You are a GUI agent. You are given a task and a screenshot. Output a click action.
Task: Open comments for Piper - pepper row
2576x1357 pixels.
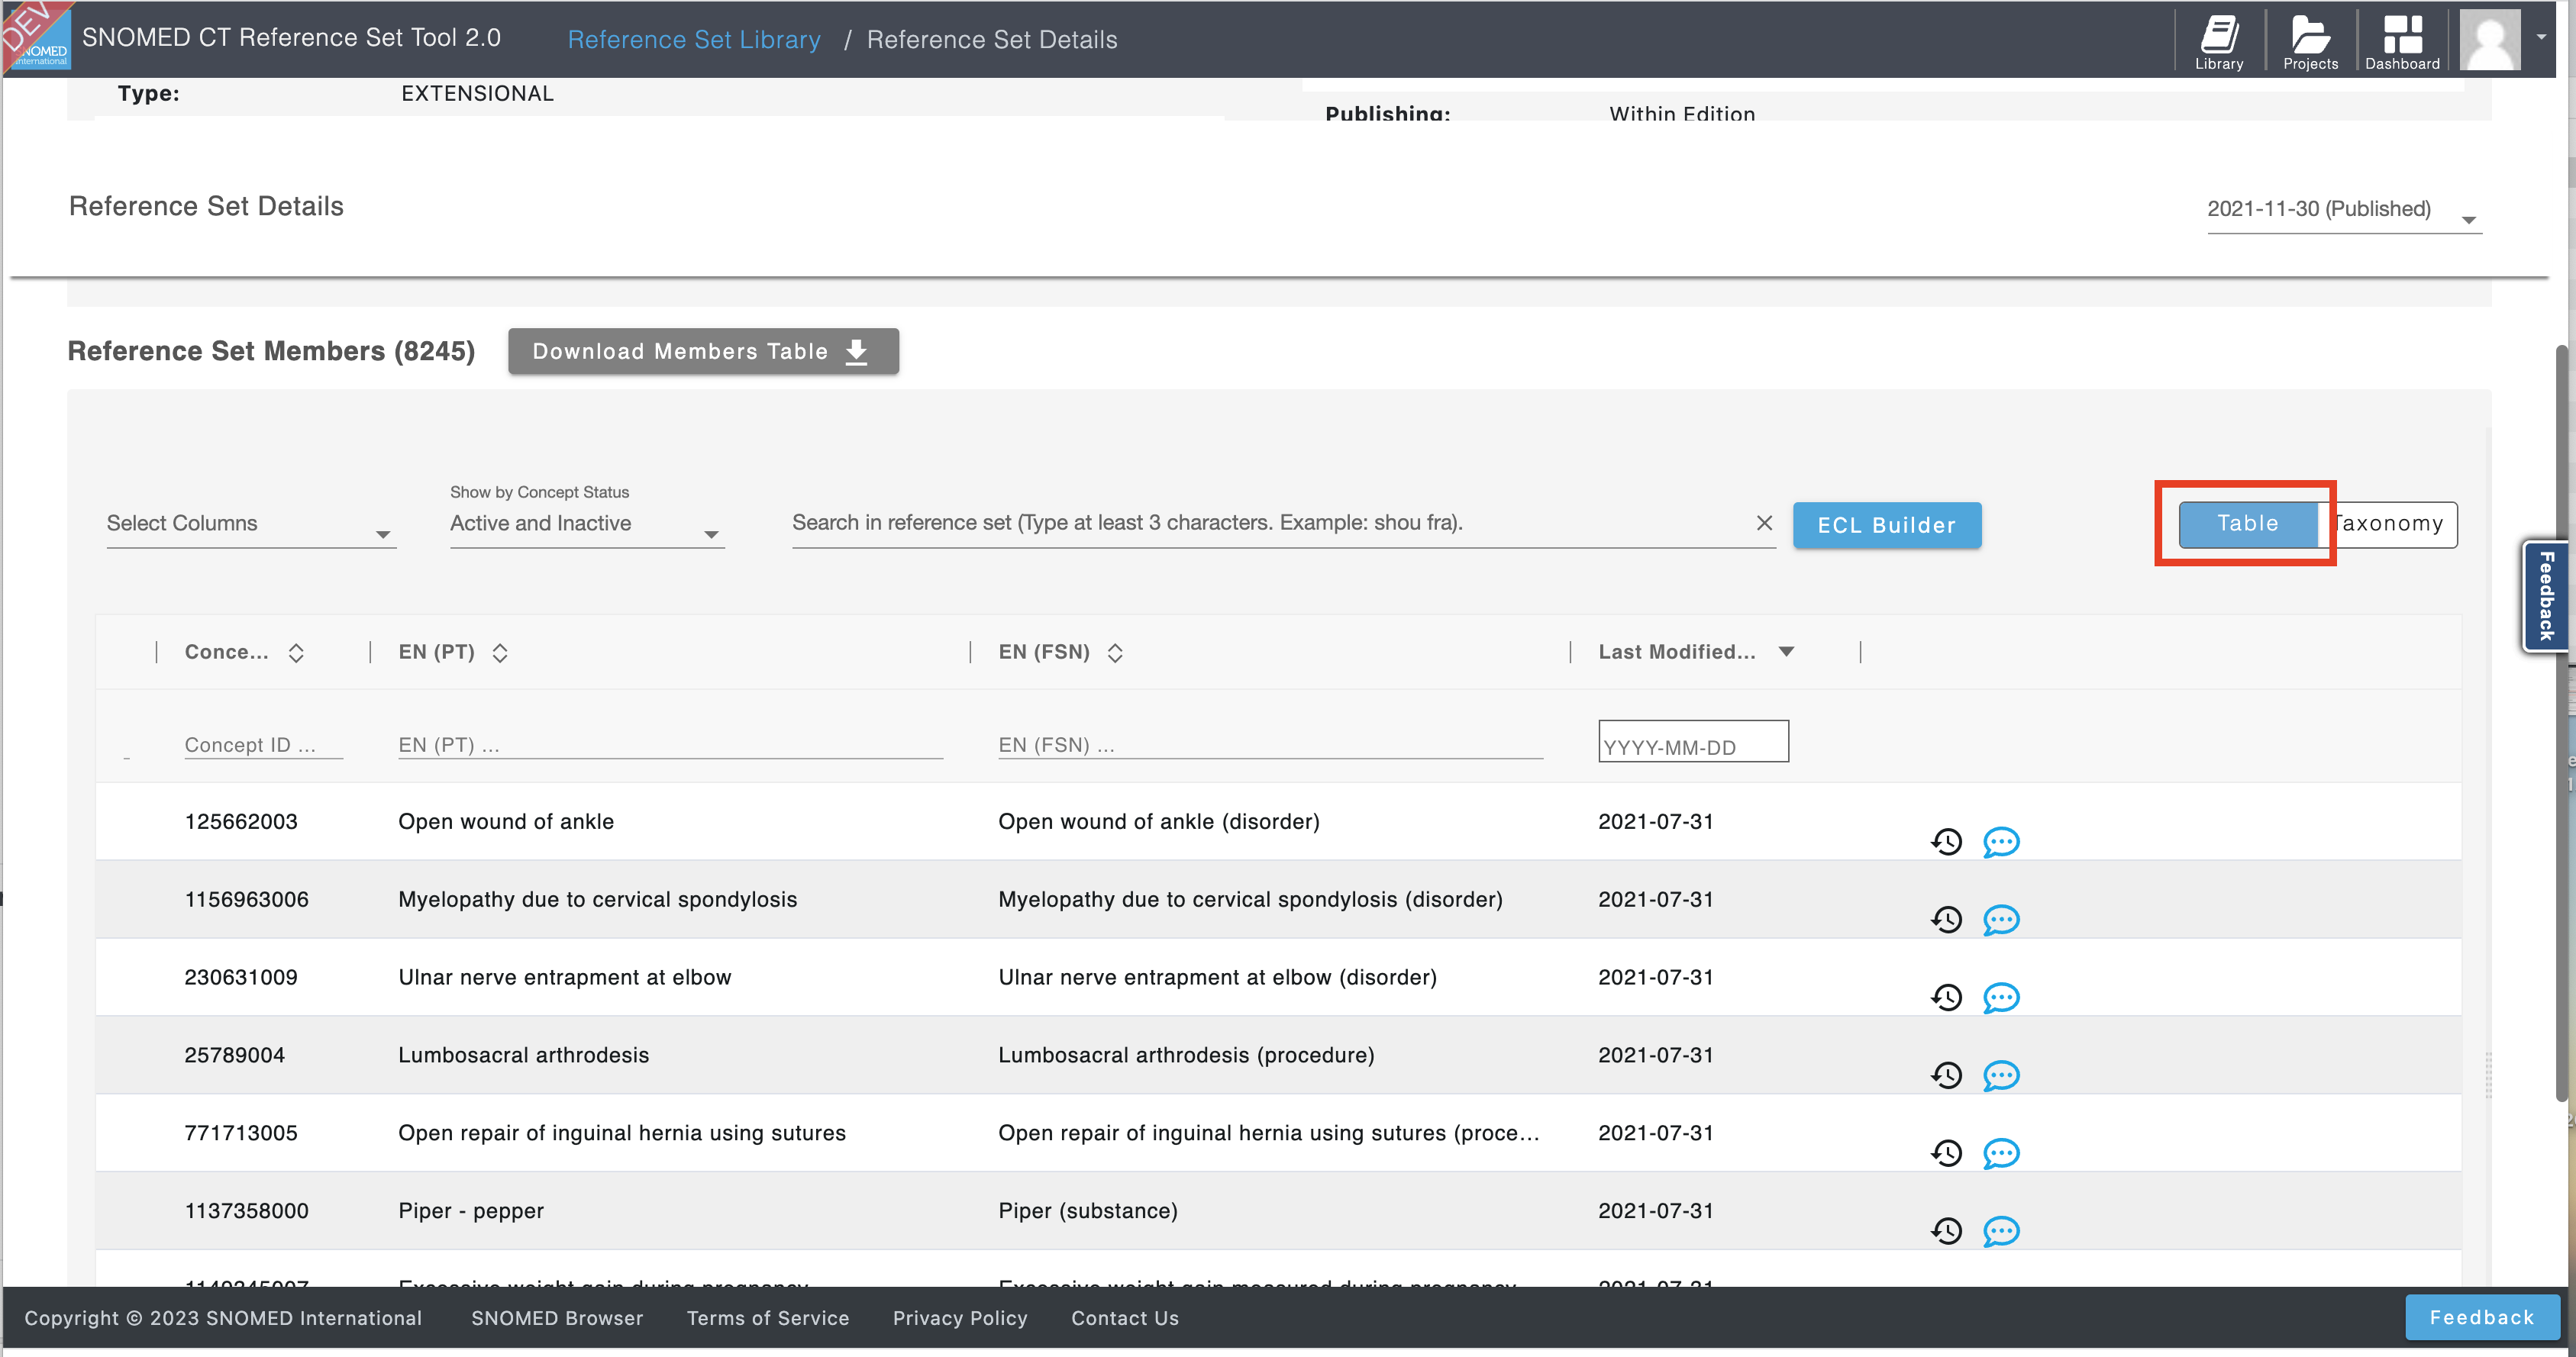(x=2001, y=1231)
